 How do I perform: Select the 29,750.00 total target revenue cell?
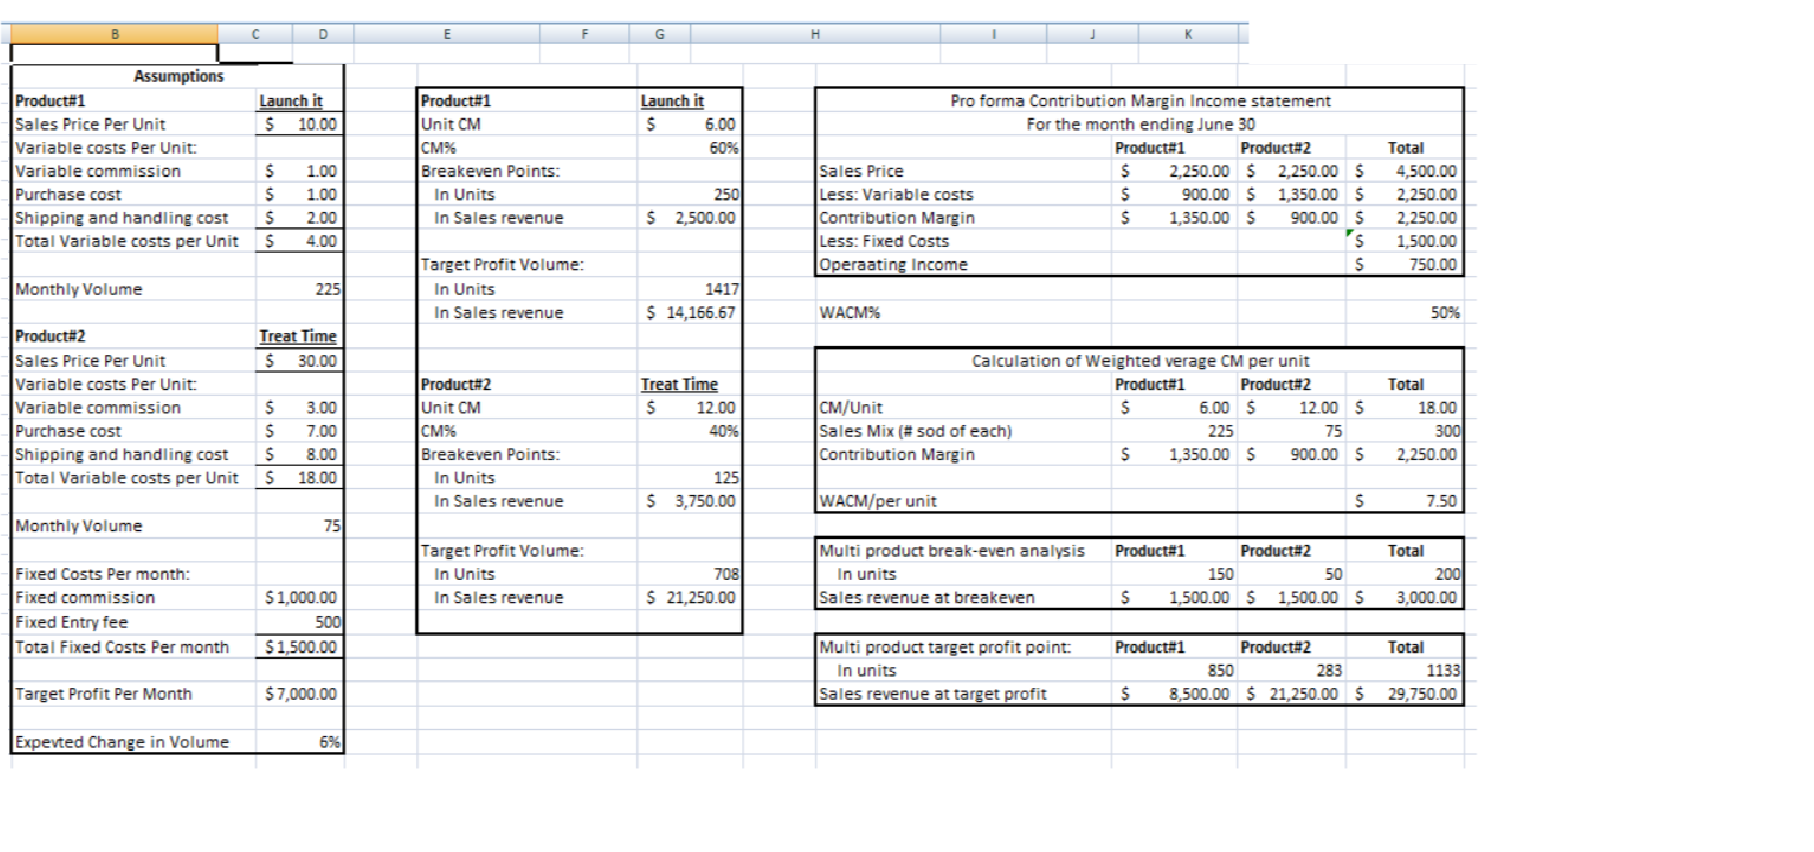coord(1406,694)
